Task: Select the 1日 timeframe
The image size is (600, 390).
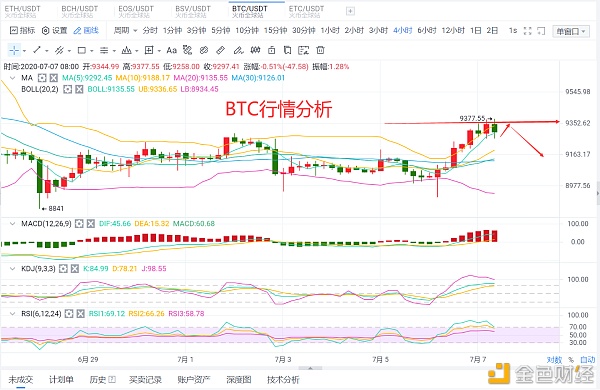Action: 476,30
